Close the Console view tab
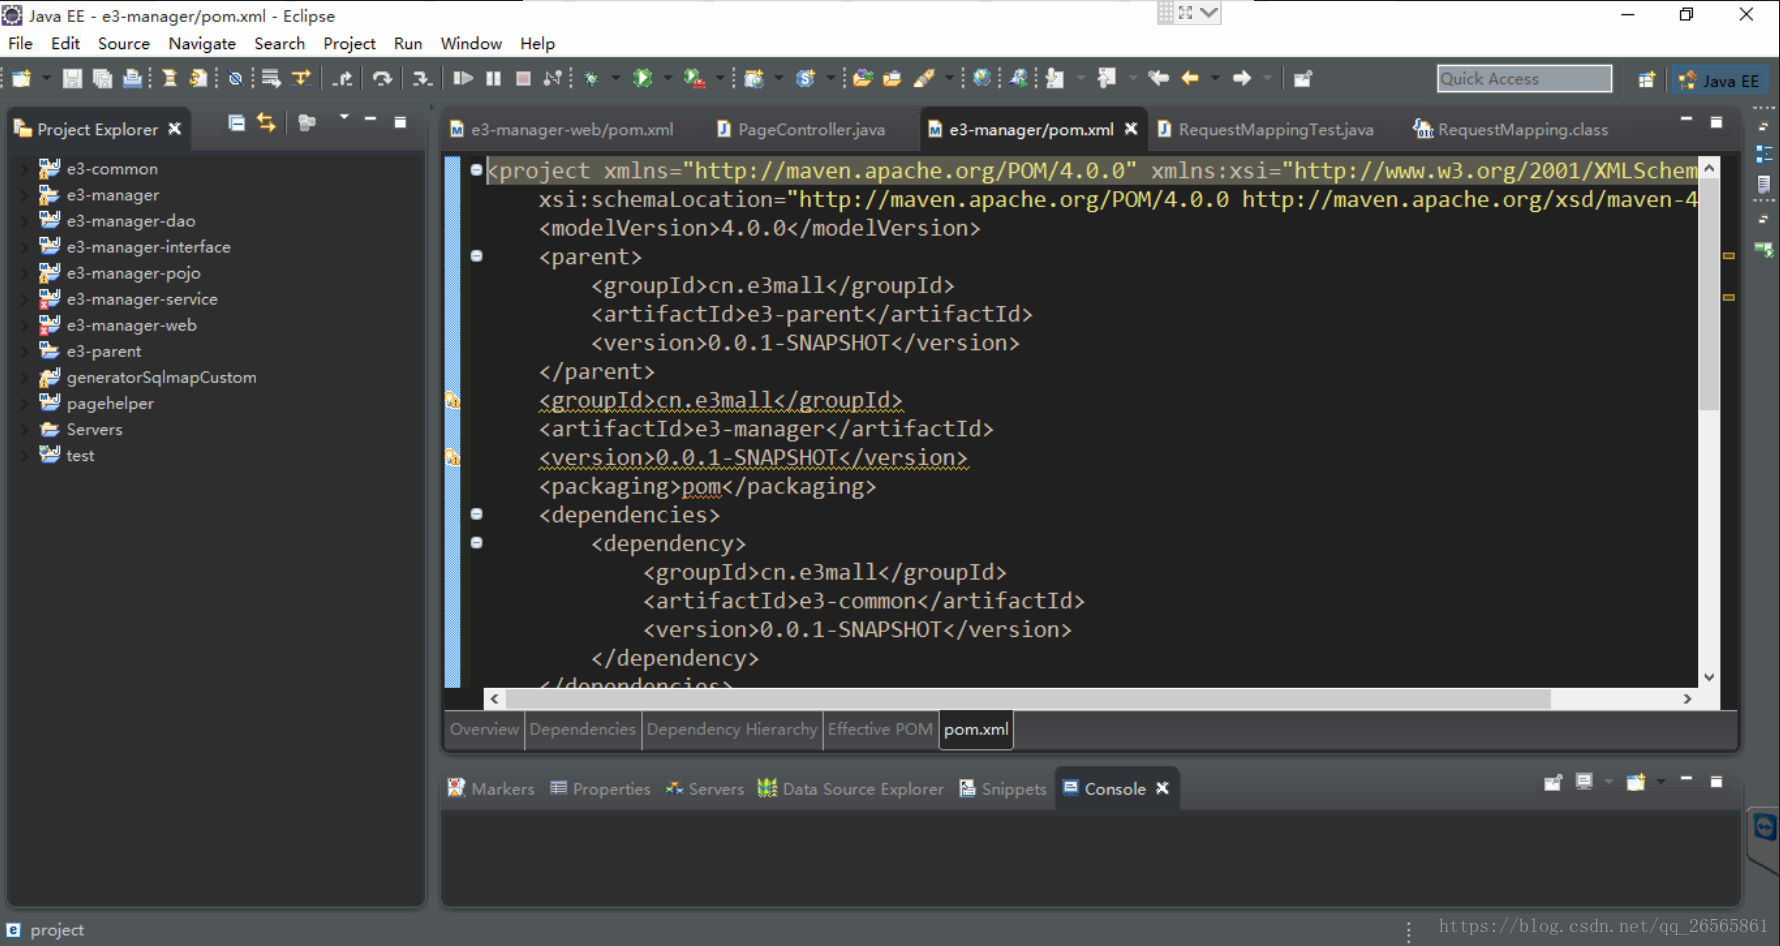 (1162, 788)
